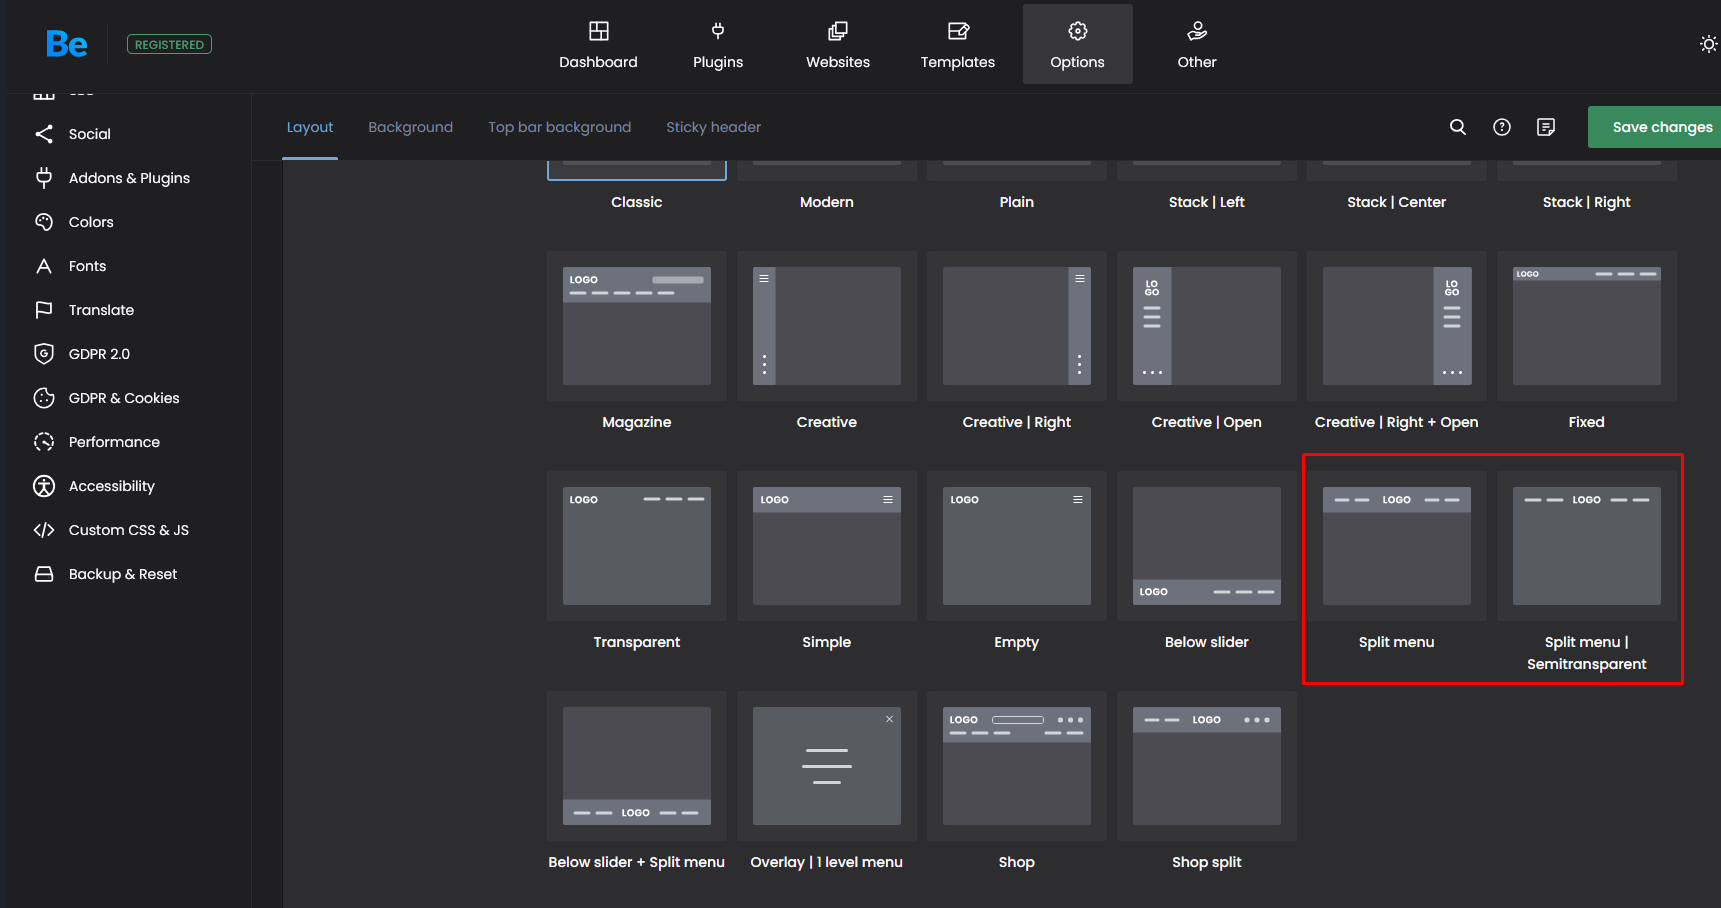Click the Performance gauge icon
1721x908 pixels.
44,442
